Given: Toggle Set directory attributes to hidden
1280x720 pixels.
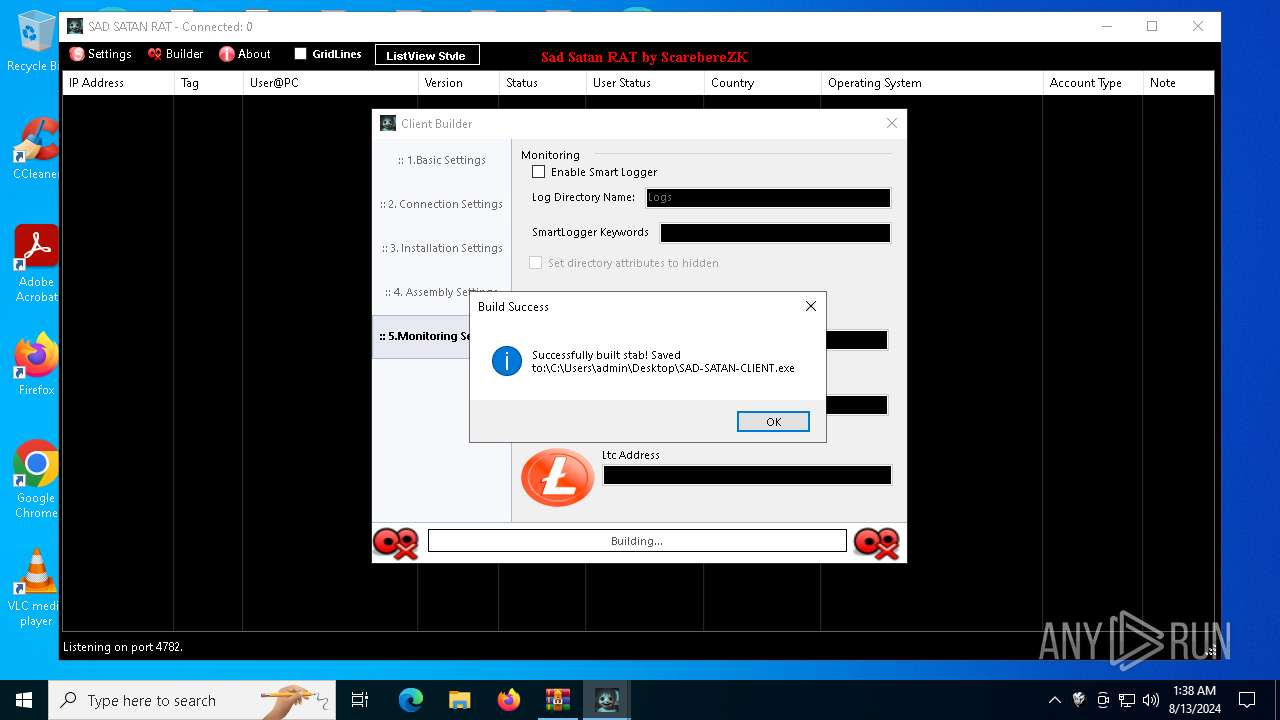Looking at the screenshot, I should coord(536,263).
